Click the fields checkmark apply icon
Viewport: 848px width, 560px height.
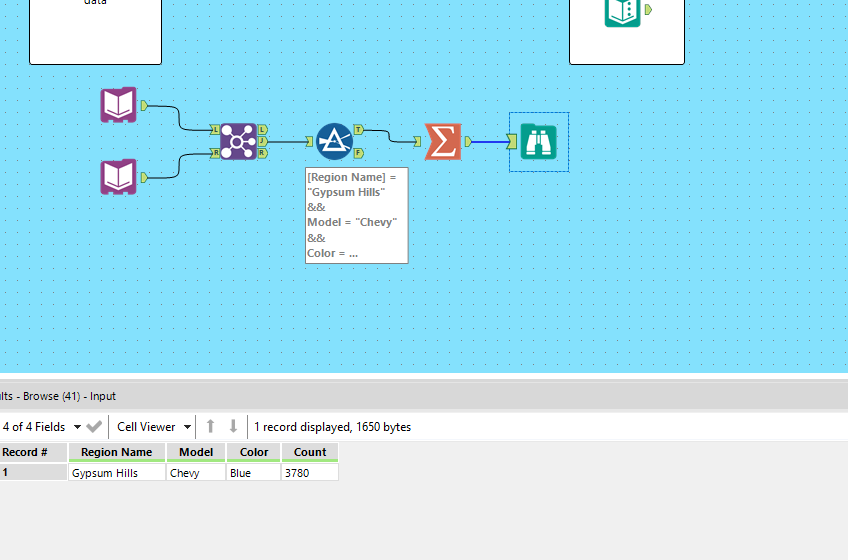tap(94, 427)
